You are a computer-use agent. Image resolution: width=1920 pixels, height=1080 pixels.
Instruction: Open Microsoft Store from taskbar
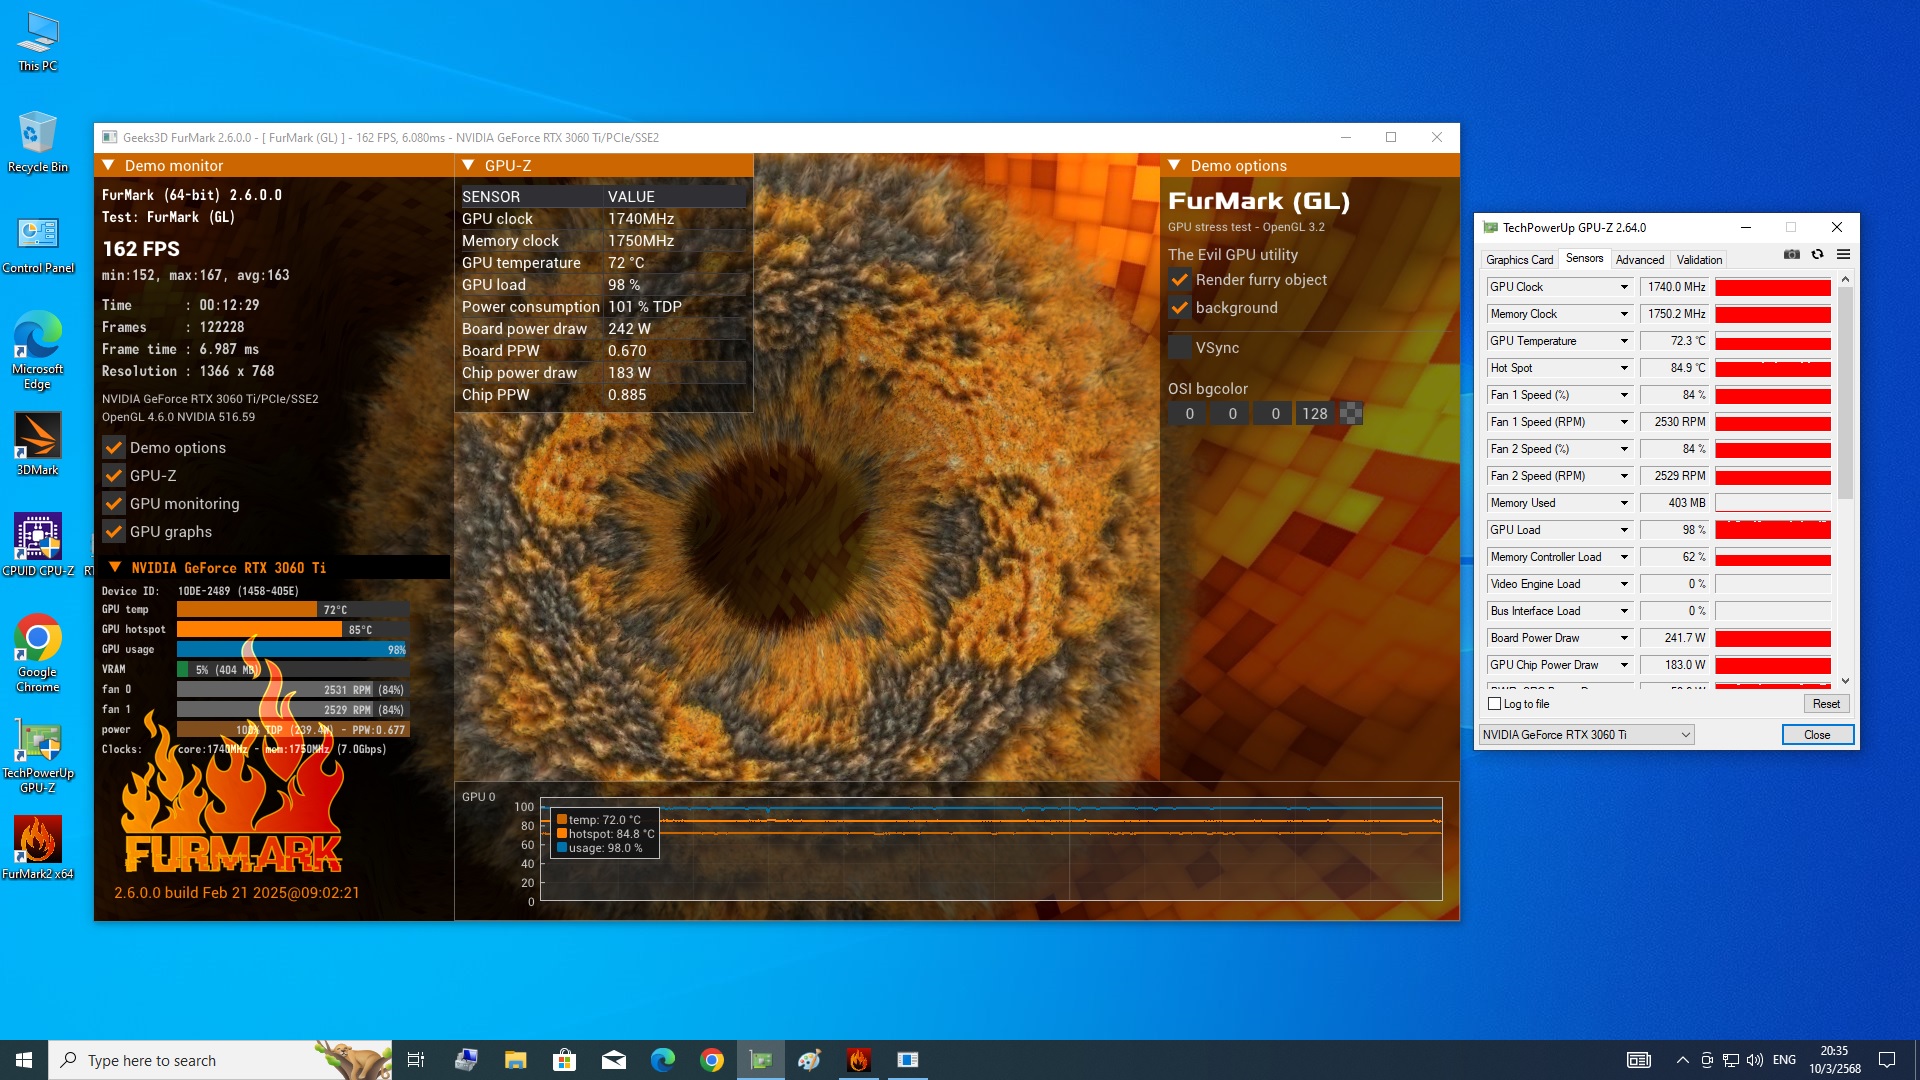pyautogui.click(x=564, y=1060)
